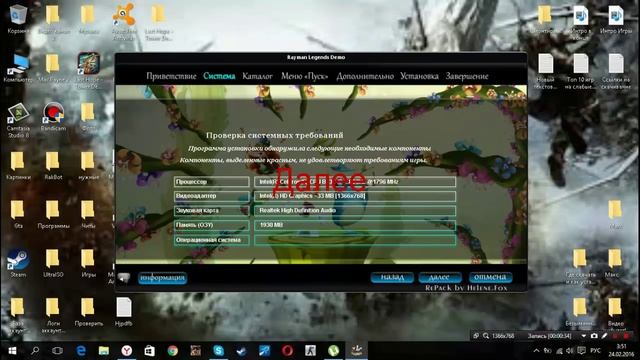Open volume control in system tray
Image resolution: width=640 pixels, height=360 pixels.
point(570,351)
